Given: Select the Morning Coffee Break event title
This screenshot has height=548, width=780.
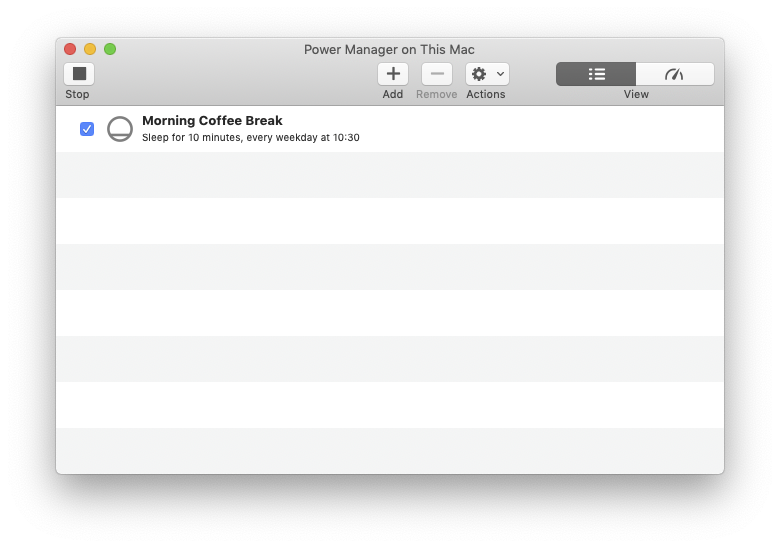Looking at the screenshot, I should click(x=212, y=121).
